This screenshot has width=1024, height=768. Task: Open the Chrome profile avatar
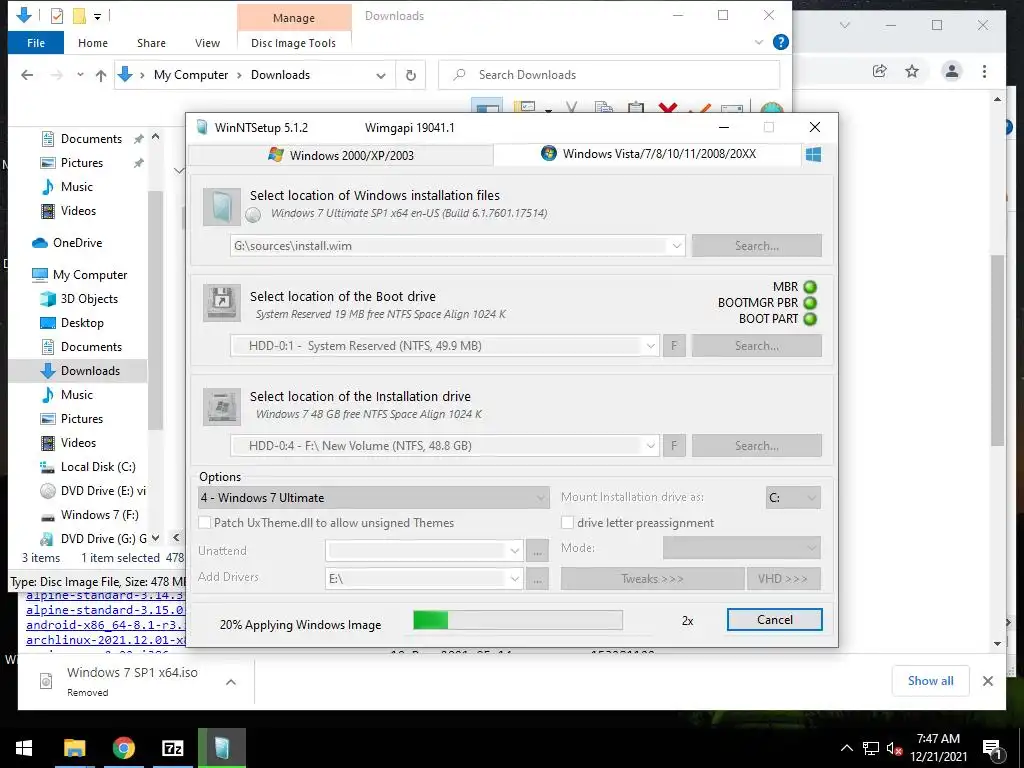point(952,71)
